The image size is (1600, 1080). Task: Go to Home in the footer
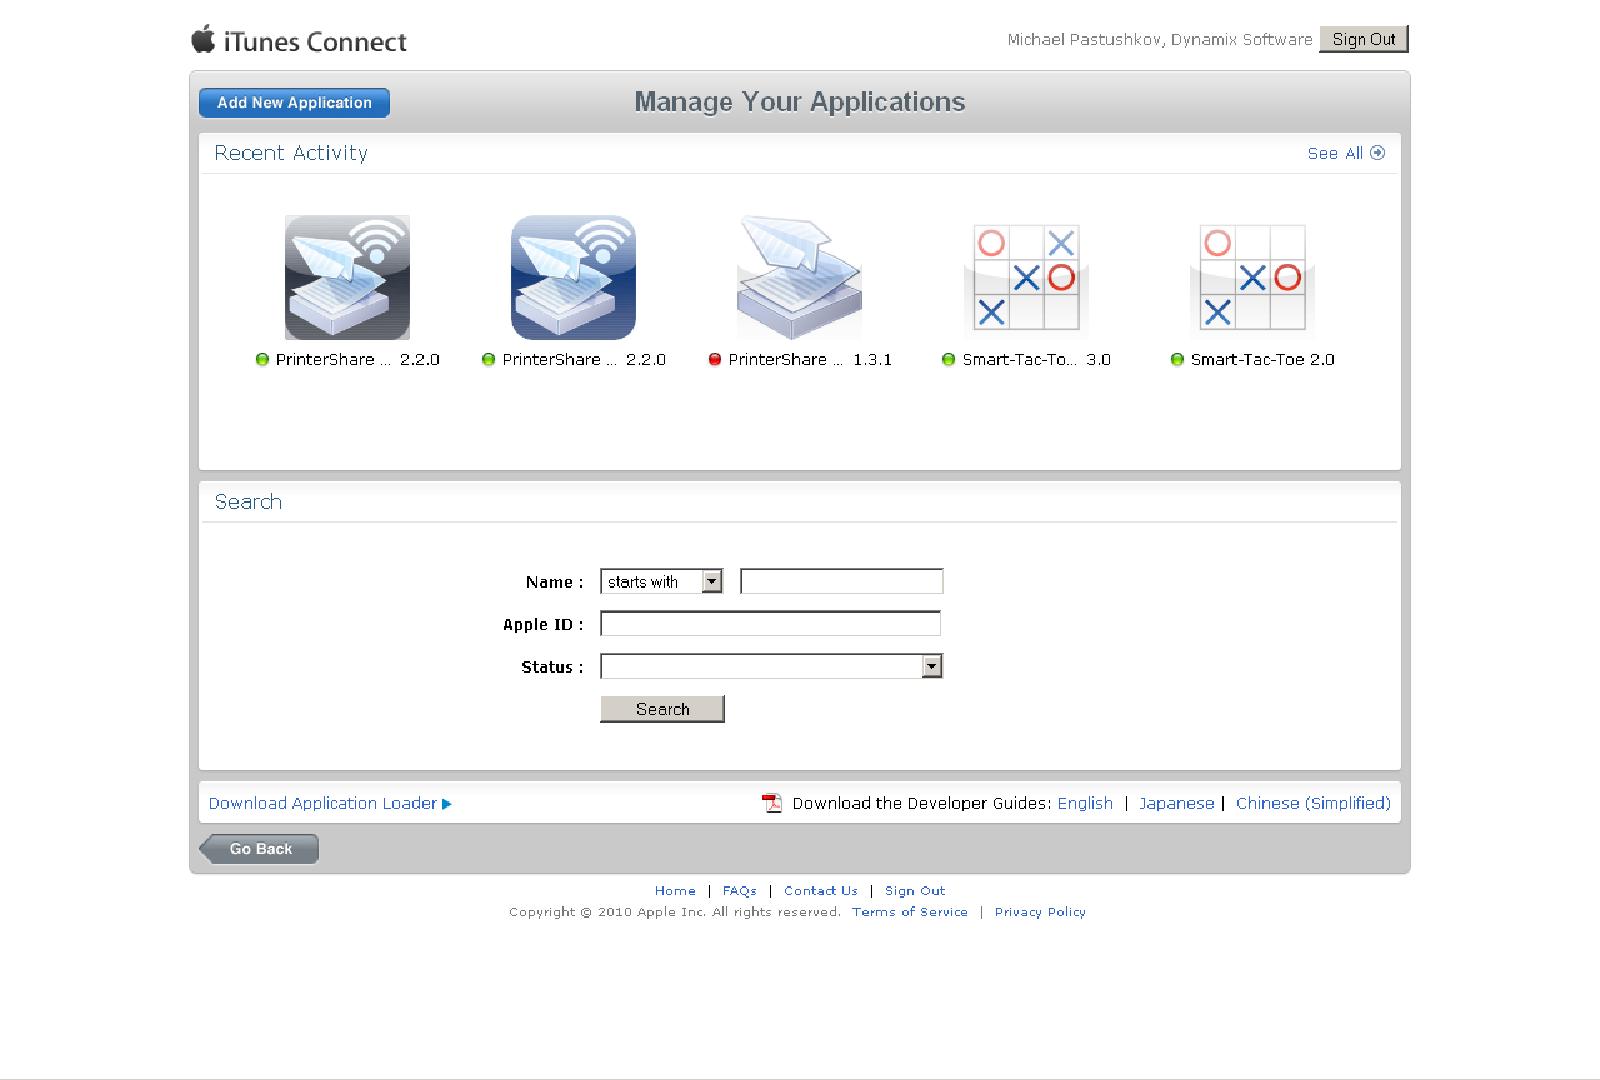point(675,890)
